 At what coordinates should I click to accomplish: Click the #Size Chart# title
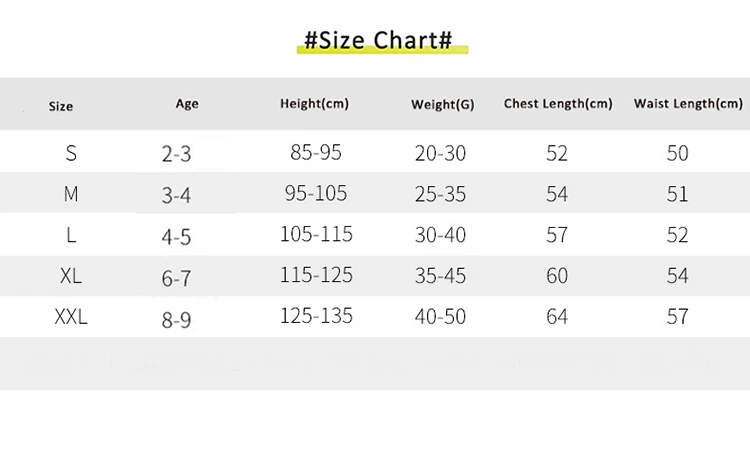(x=378, y=41)
